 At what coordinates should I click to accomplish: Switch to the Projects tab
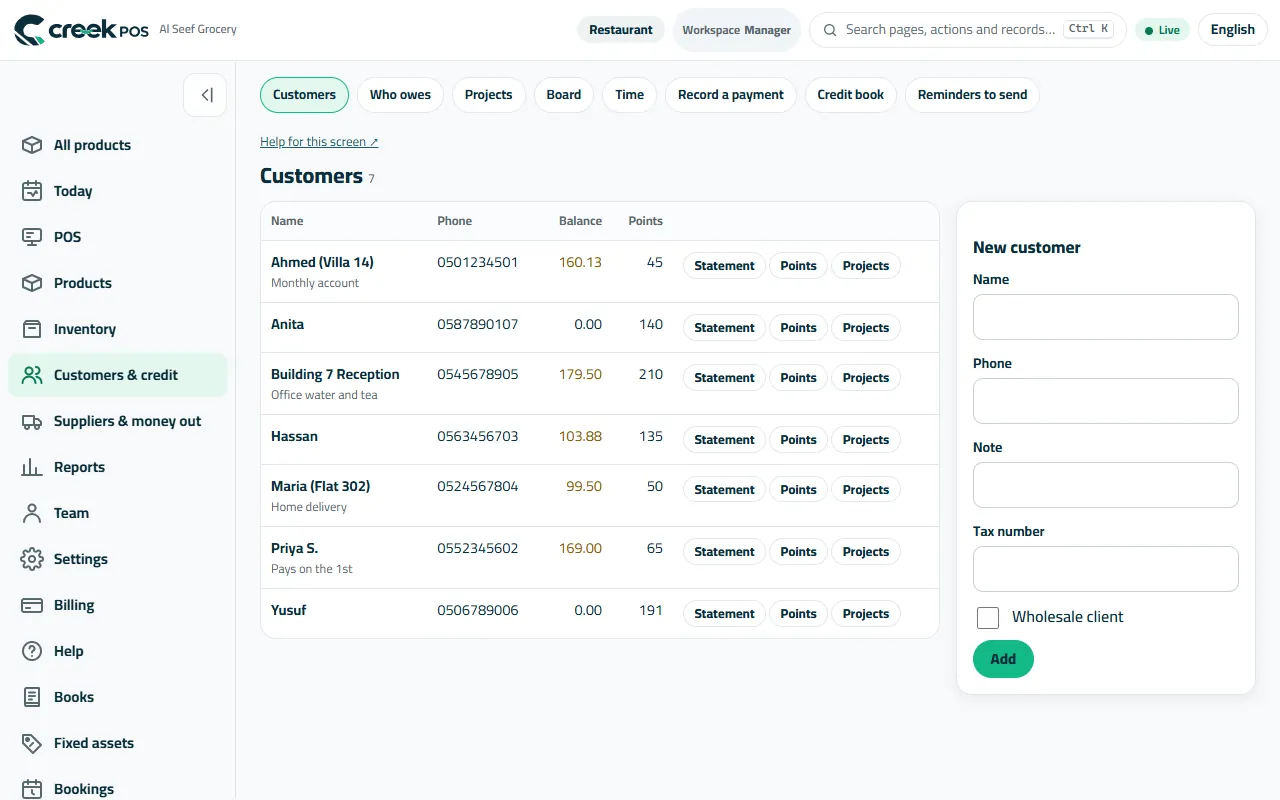pyautogui.click(x=488, y=95)
